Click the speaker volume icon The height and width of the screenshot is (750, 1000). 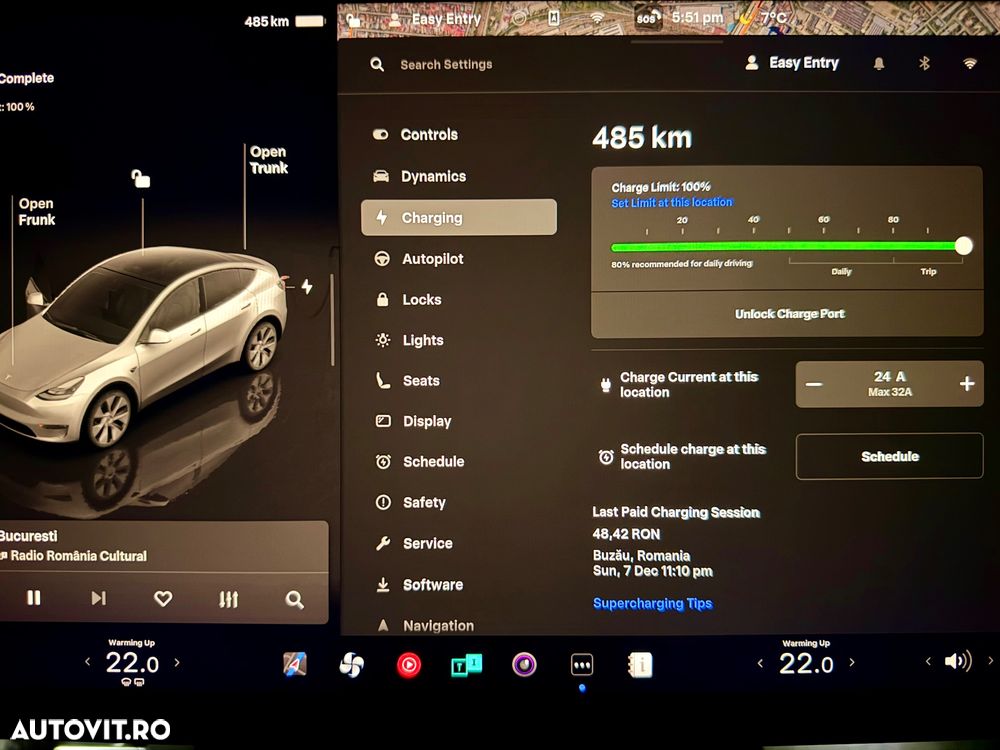click(958, 661)
